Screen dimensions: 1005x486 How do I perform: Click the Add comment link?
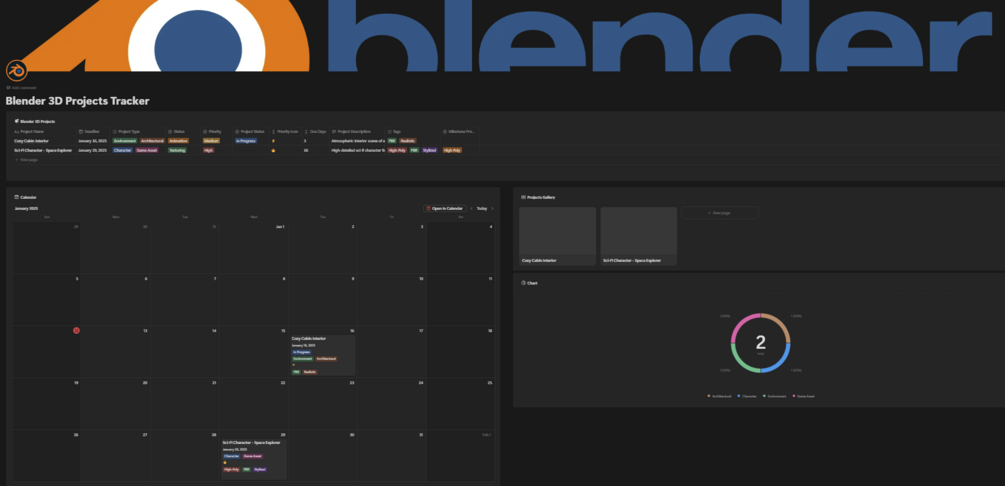tap(21, 88)
